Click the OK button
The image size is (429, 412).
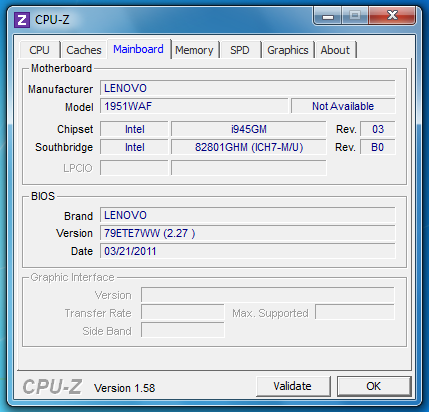374,386
